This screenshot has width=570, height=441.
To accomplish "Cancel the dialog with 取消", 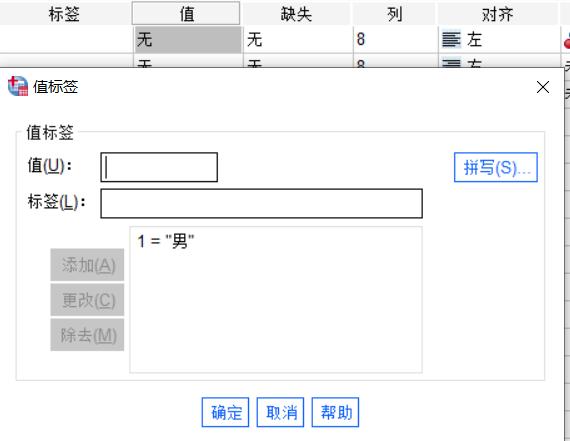I will click(280, 412).
